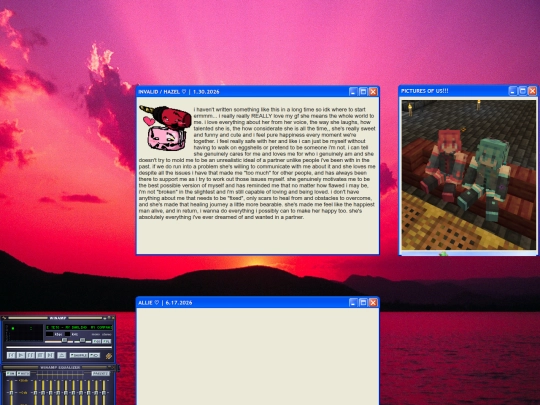Close the PICTURES OF US!!! window

(x=532, y=91)
